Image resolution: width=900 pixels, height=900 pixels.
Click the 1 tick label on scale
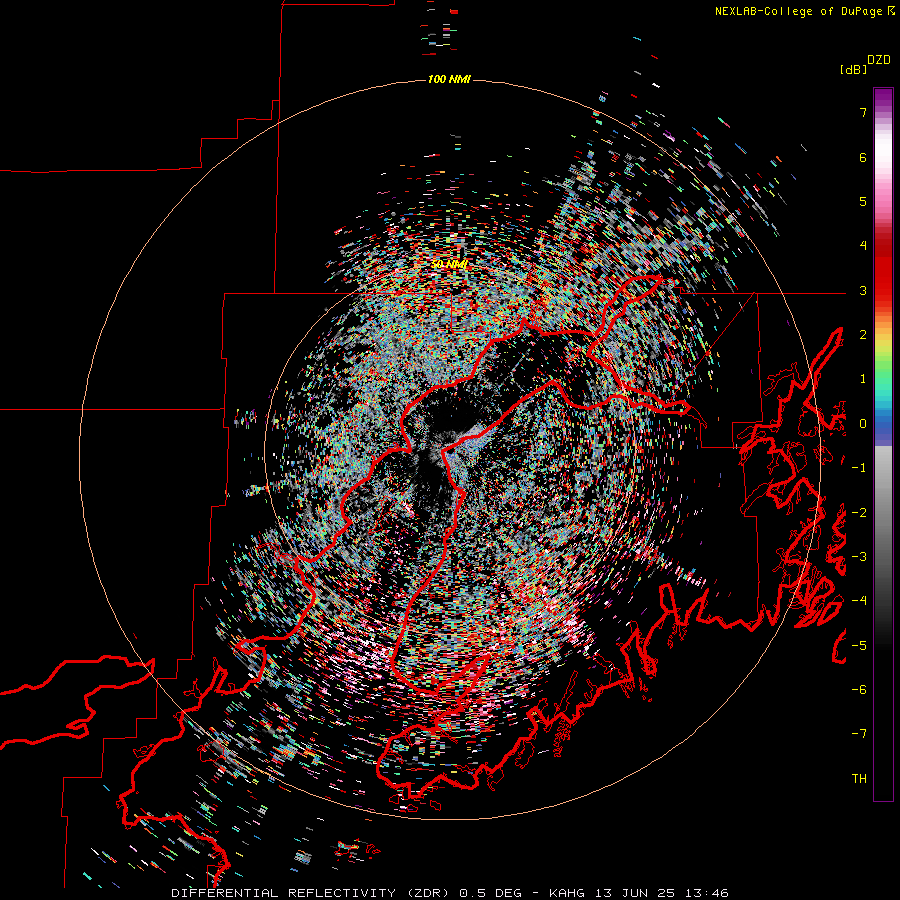pyautogui.click(x=863, y=379)
